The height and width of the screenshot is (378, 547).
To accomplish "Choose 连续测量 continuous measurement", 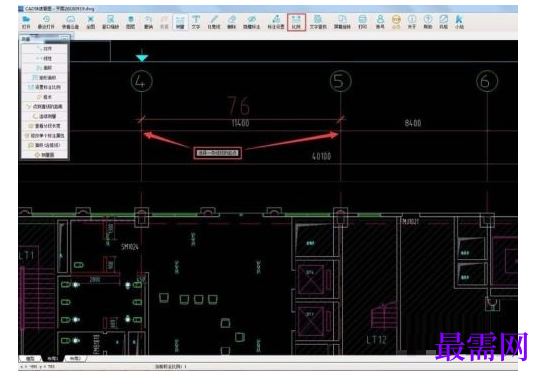I will (44, 116).
